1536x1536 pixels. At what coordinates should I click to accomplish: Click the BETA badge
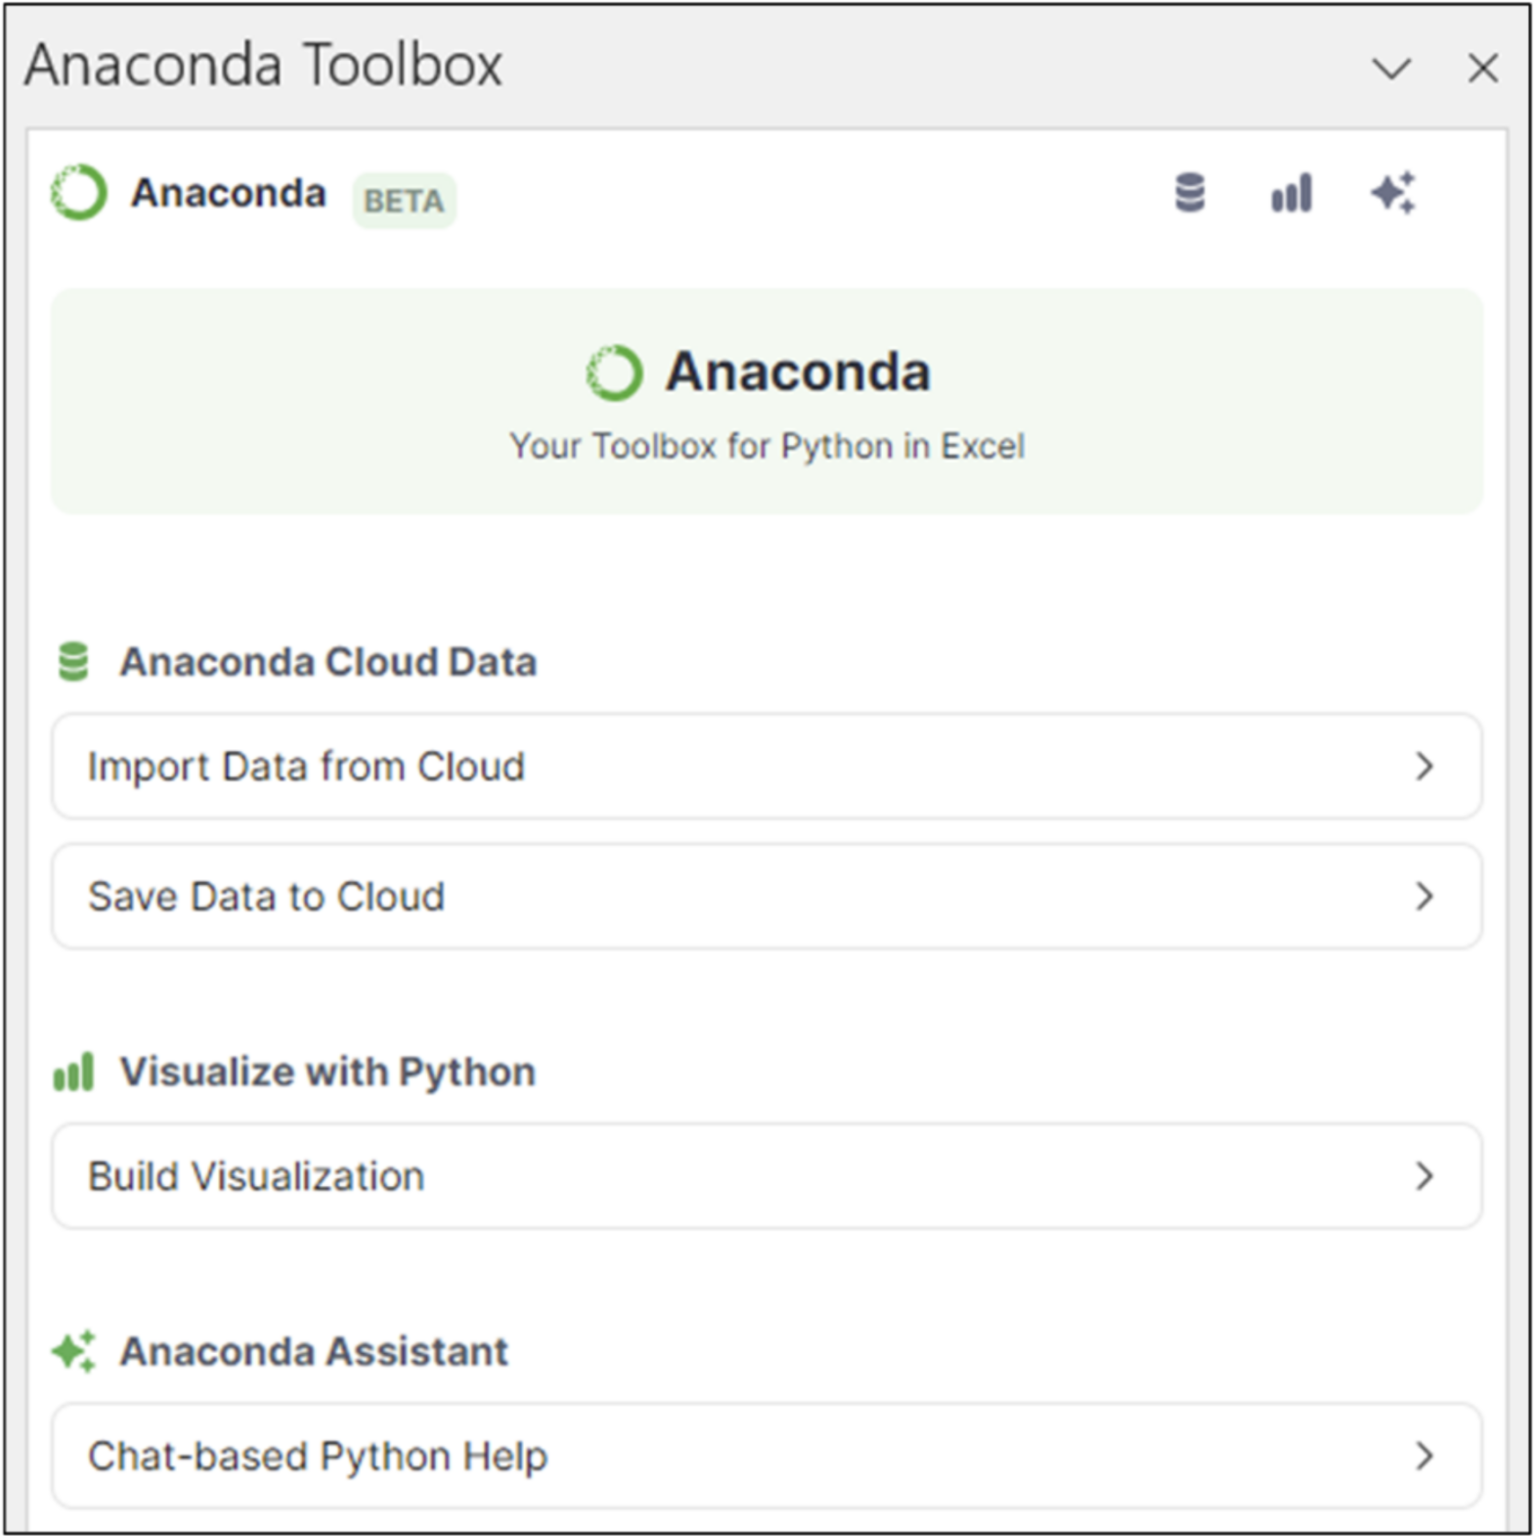coord(403,200)
